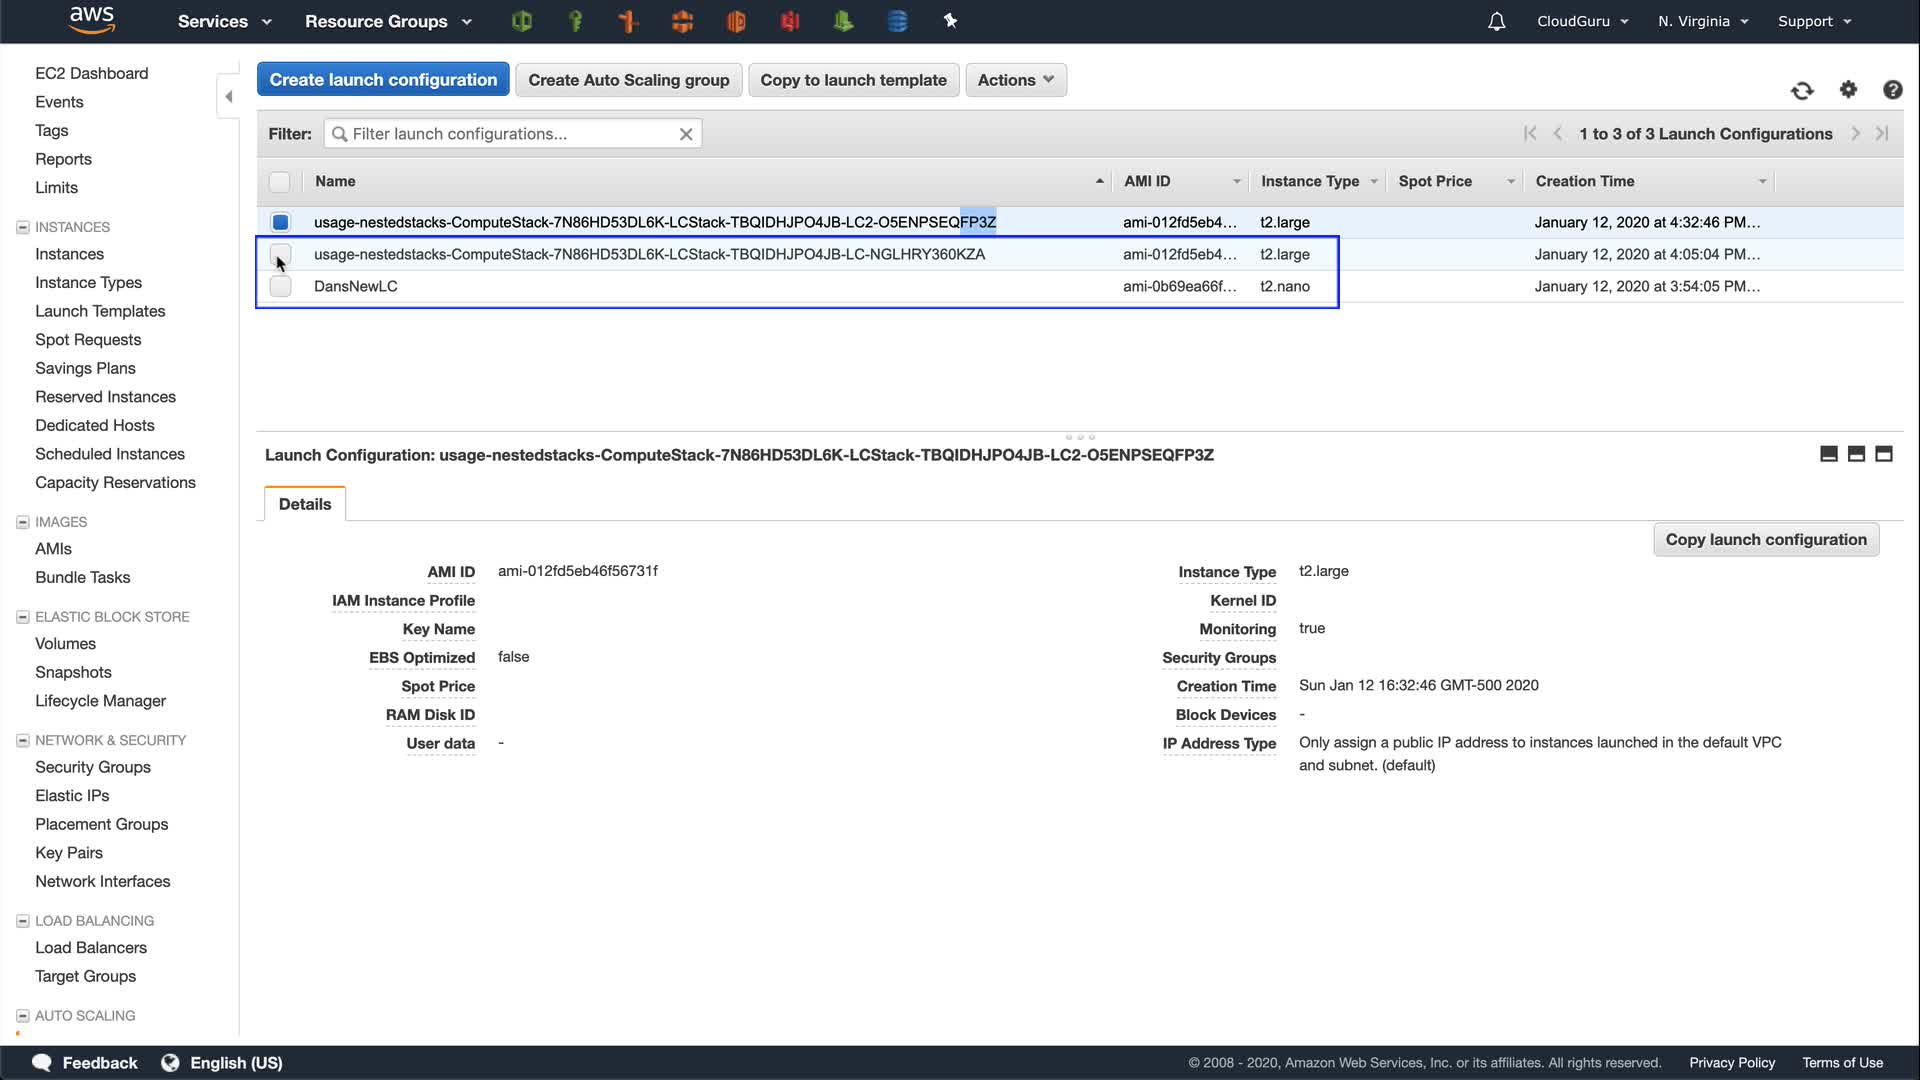This screenshot has width=1920, height=1080.
Task: Open the help question mark icon
Action: (1892, 90)
